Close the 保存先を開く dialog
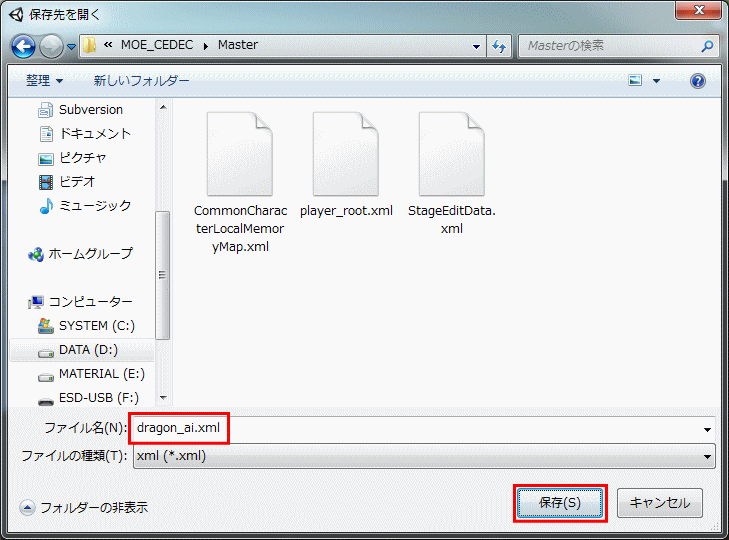Image resolution: width=729 pixels, height=540 pixels. 699,10
